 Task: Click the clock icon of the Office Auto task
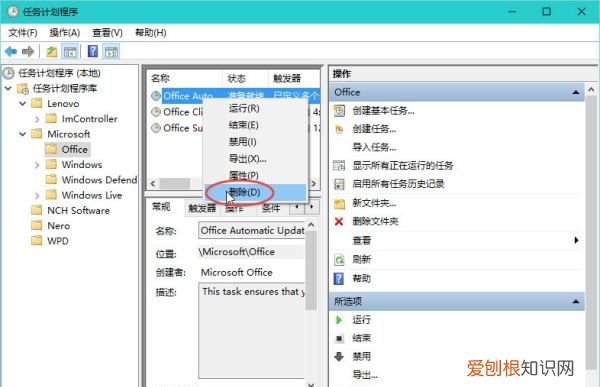coord(156,96)
